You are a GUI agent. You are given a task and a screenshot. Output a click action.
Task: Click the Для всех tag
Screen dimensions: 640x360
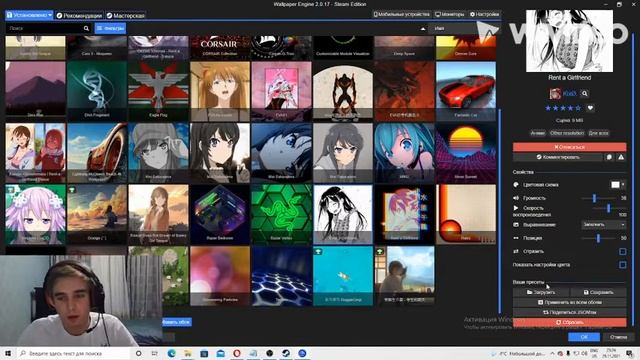point(598,133)
